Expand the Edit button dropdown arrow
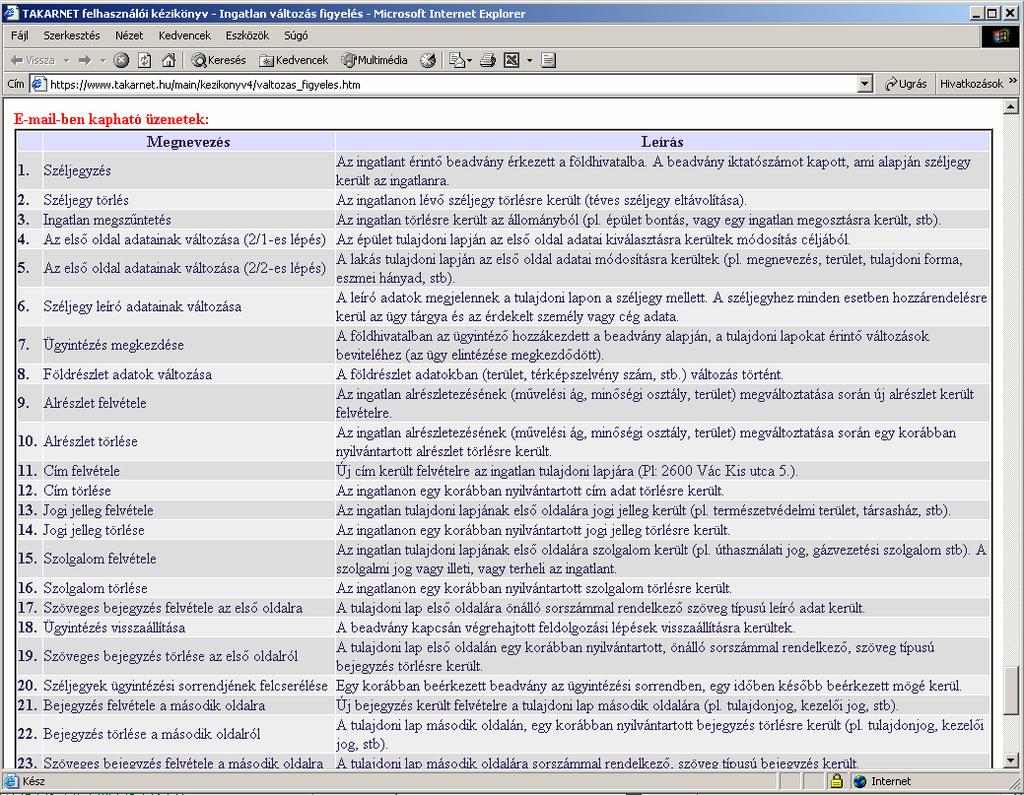1024x795 pixels. (x=529, y=61)
